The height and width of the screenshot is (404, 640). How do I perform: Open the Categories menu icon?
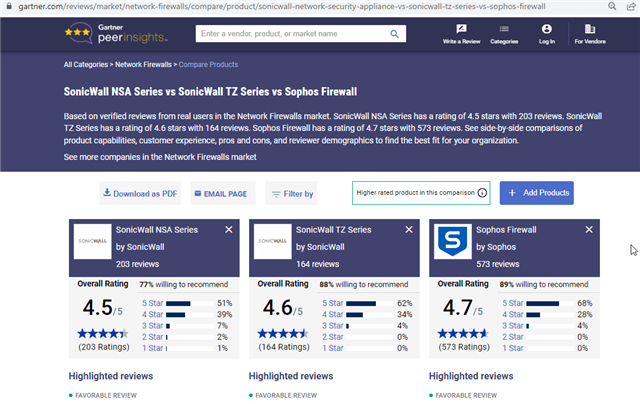click(504, 29)
